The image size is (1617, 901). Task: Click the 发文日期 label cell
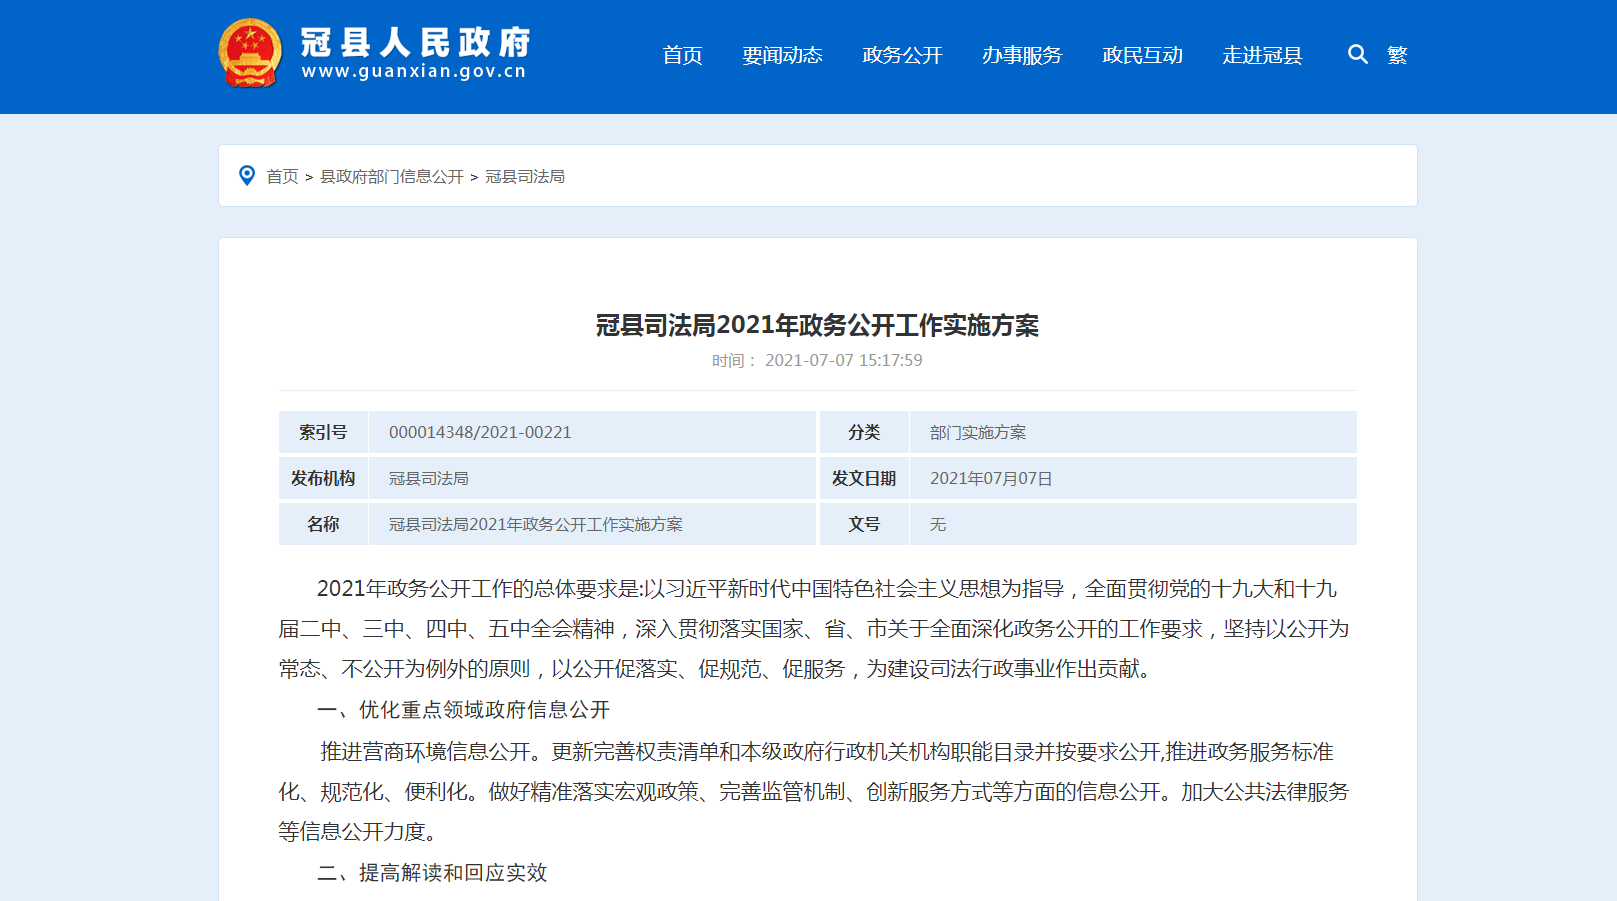864,478
